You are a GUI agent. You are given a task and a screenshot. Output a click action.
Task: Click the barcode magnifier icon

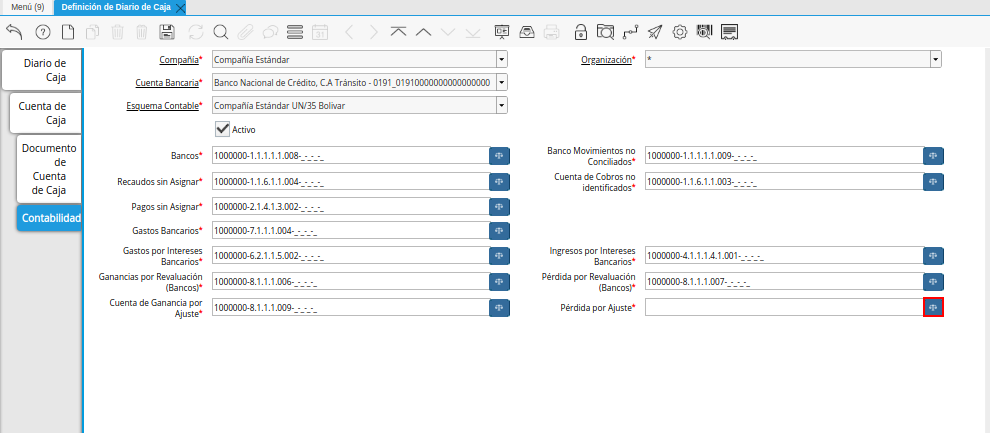[x=704, y=32]
